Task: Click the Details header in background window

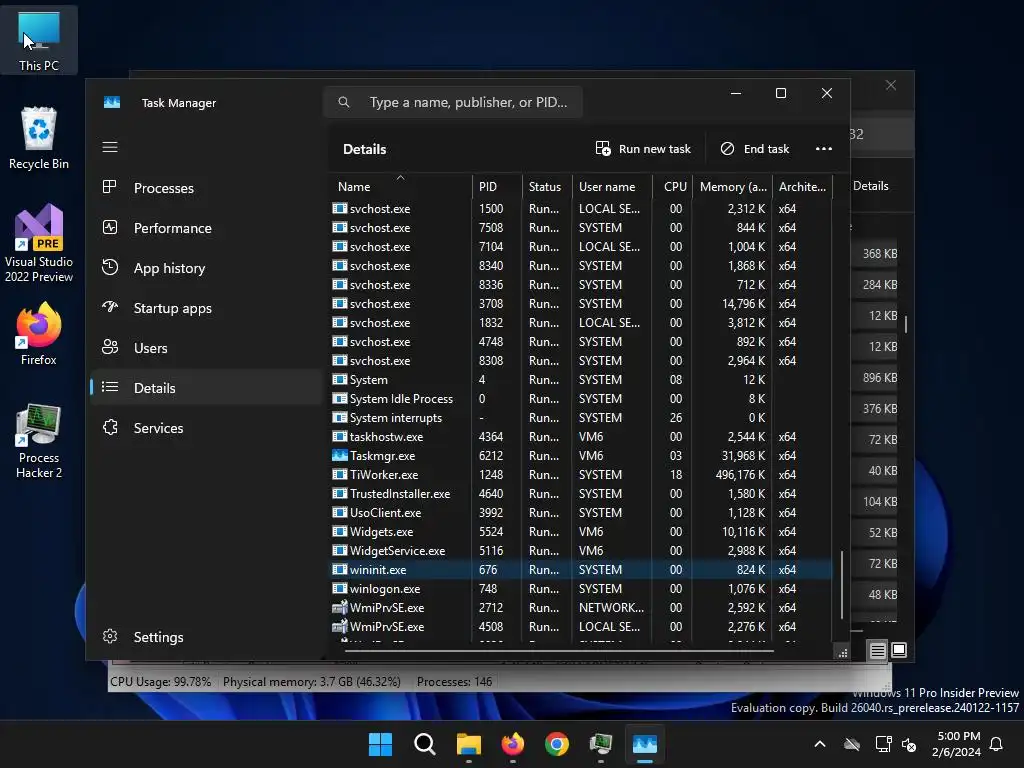Action: tap(871, 186)
